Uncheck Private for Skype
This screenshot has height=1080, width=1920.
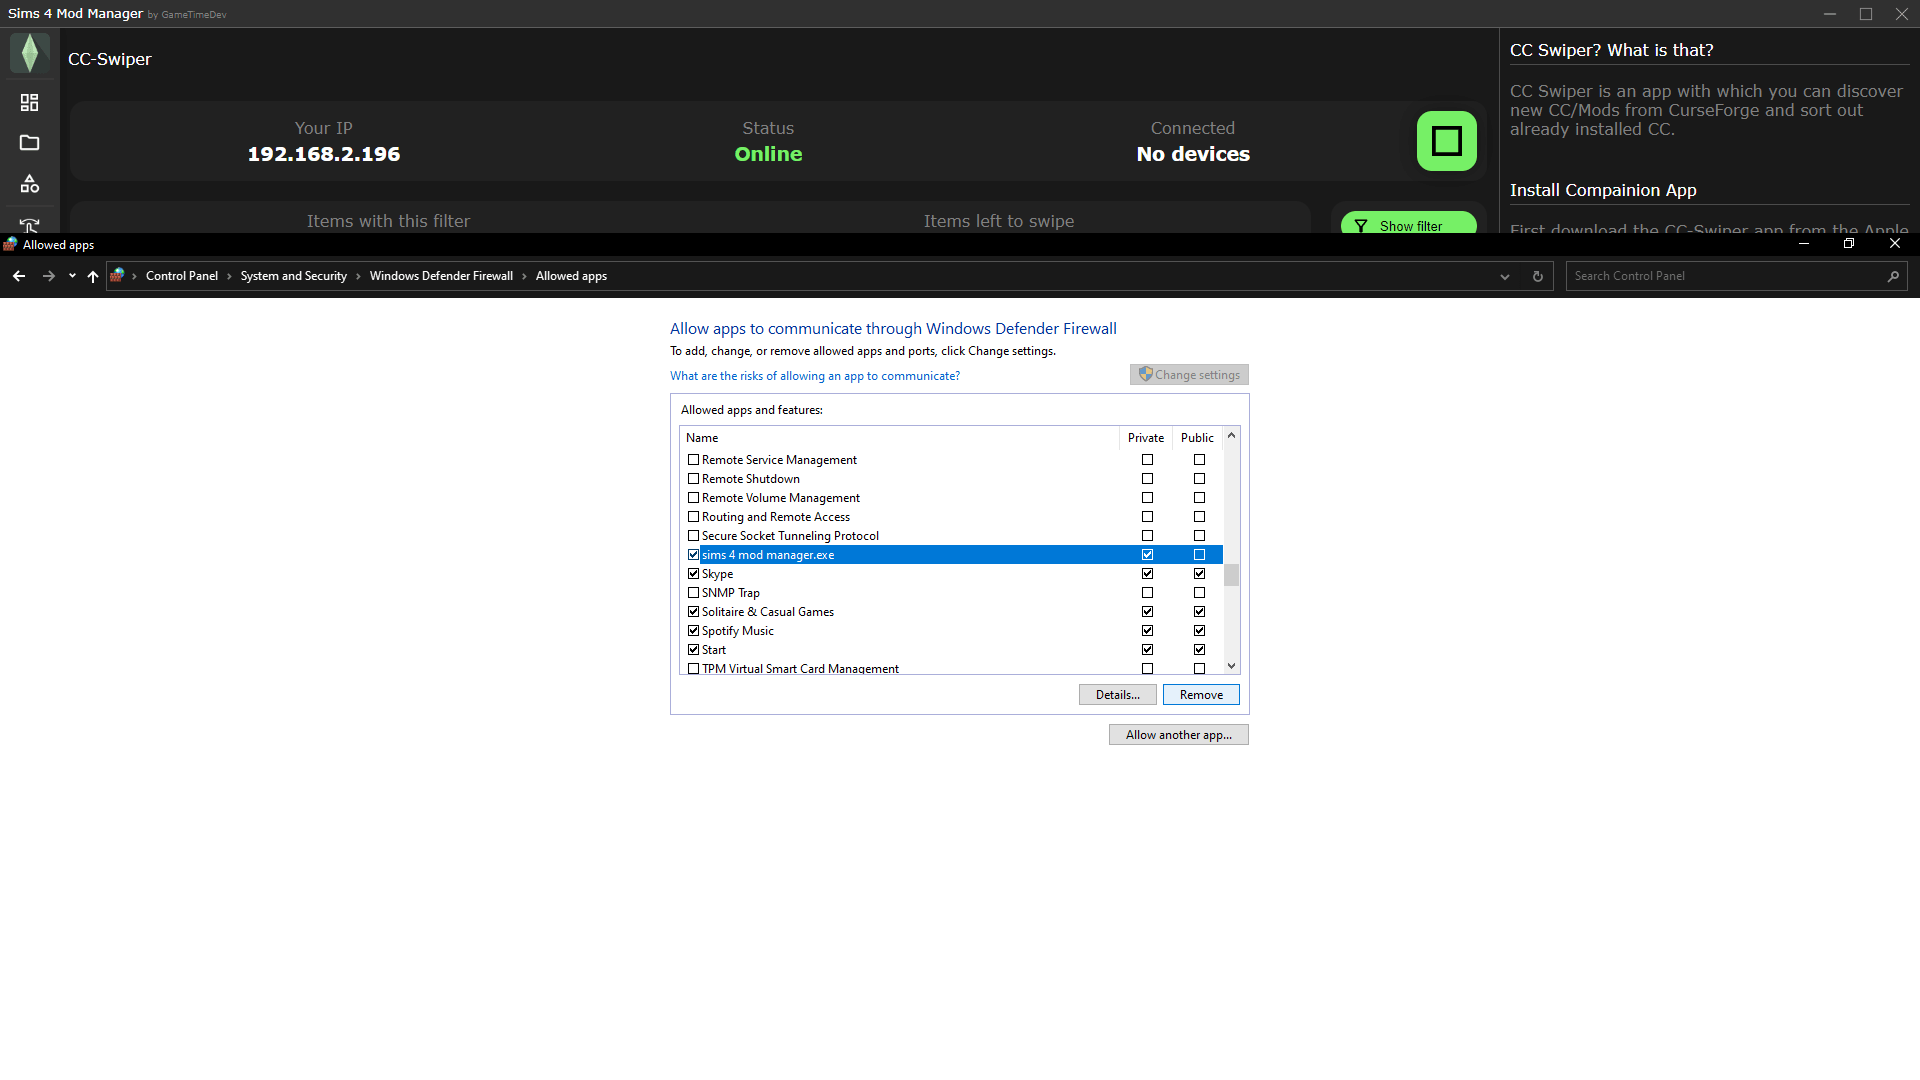click(1147, 574)
